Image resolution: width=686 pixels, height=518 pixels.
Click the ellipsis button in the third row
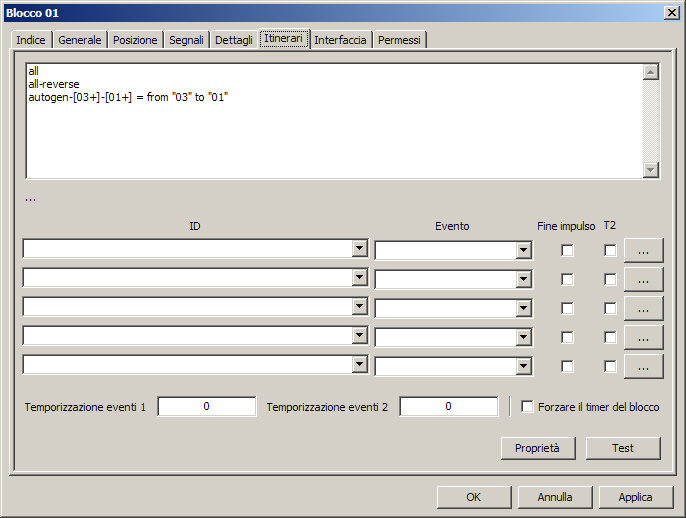click(x=643, y=308)
